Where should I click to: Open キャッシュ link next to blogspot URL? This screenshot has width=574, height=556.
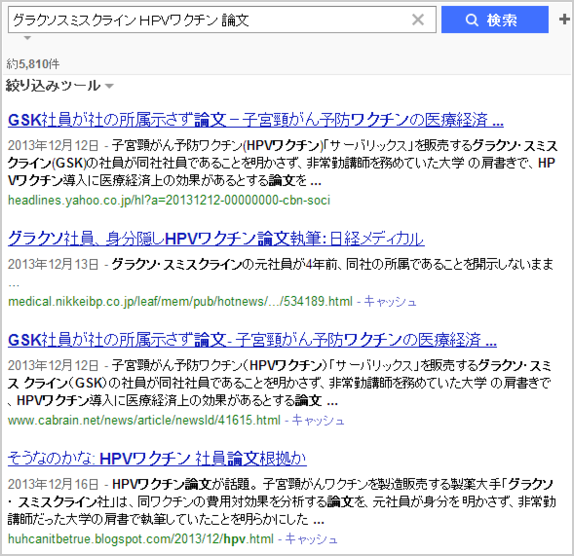(x=311, y=539)
